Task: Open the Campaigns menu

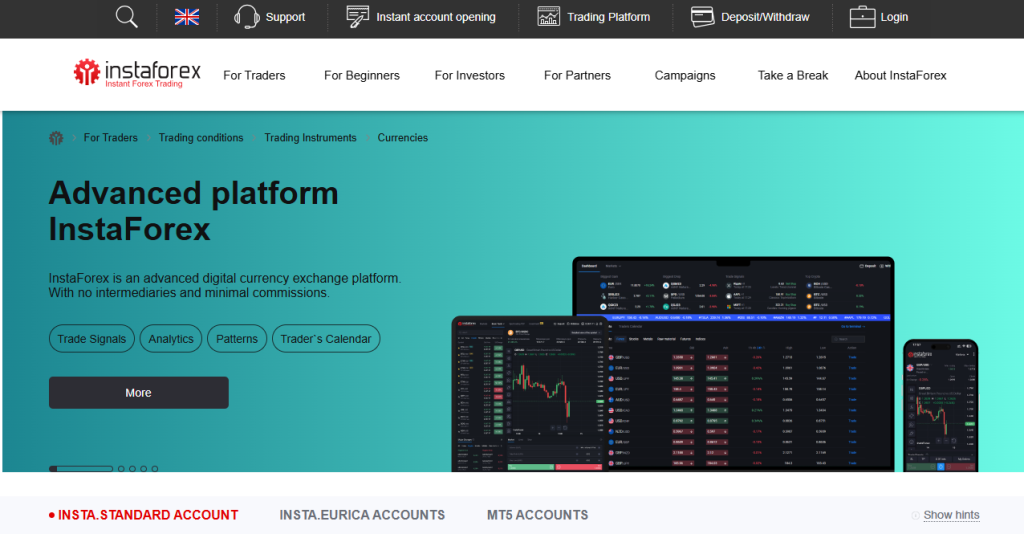Action: pos(685,75)
